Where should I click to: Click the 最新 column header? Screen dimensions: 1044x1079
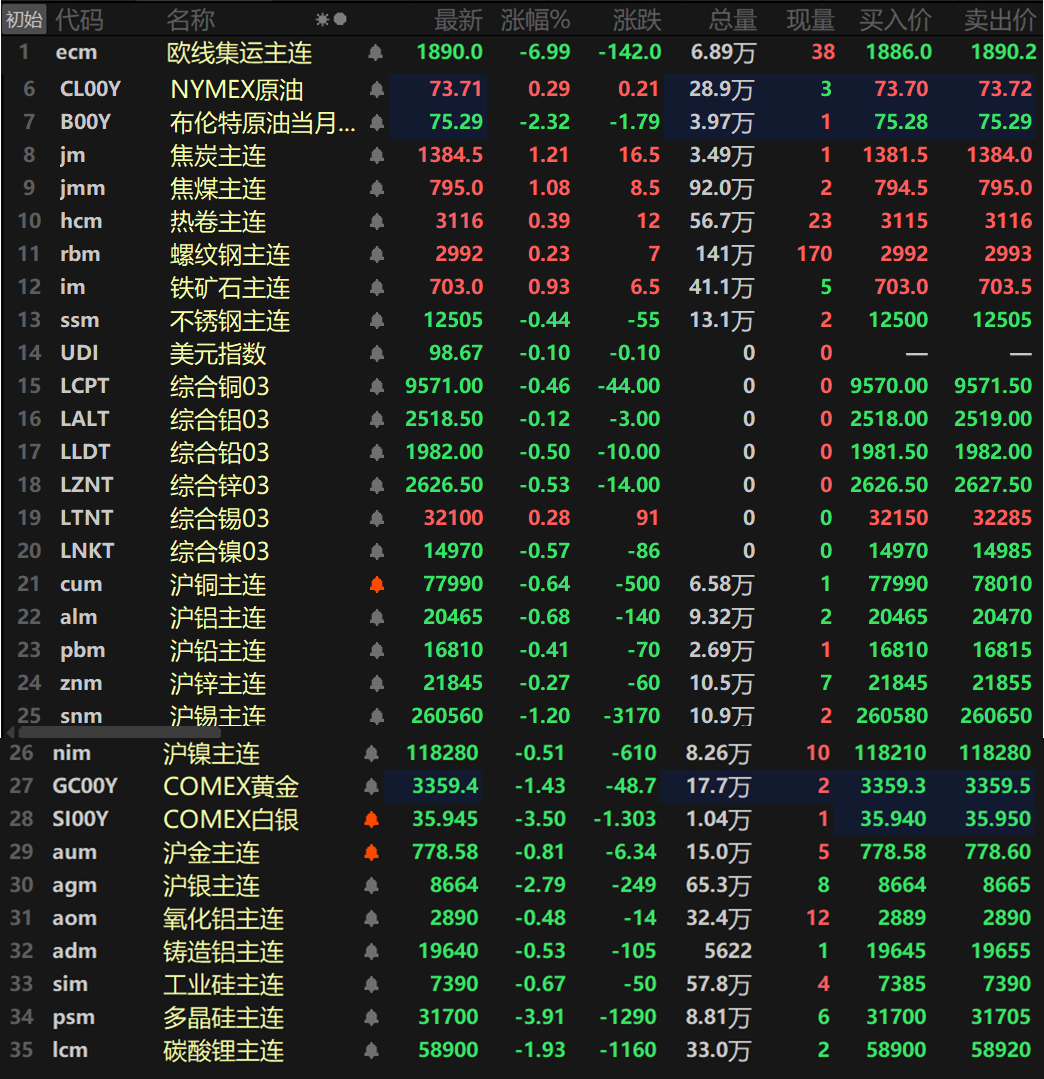tap(458, 19)
